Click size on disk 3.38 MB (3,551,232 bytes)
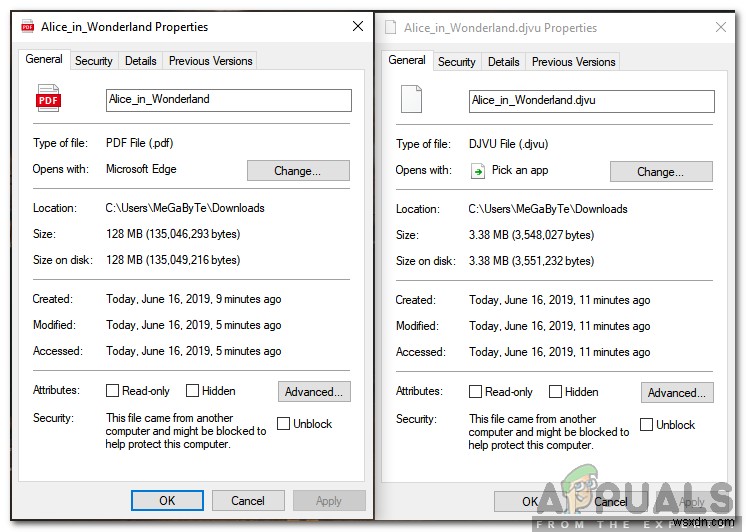The image size is (746, 532). point(531,261)
